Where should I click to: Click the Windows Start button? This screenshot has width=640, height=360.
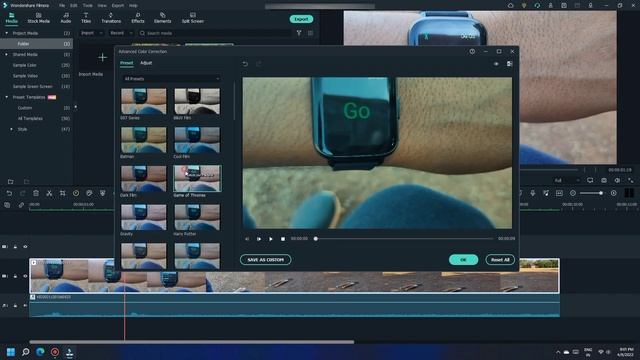(11, 352)
